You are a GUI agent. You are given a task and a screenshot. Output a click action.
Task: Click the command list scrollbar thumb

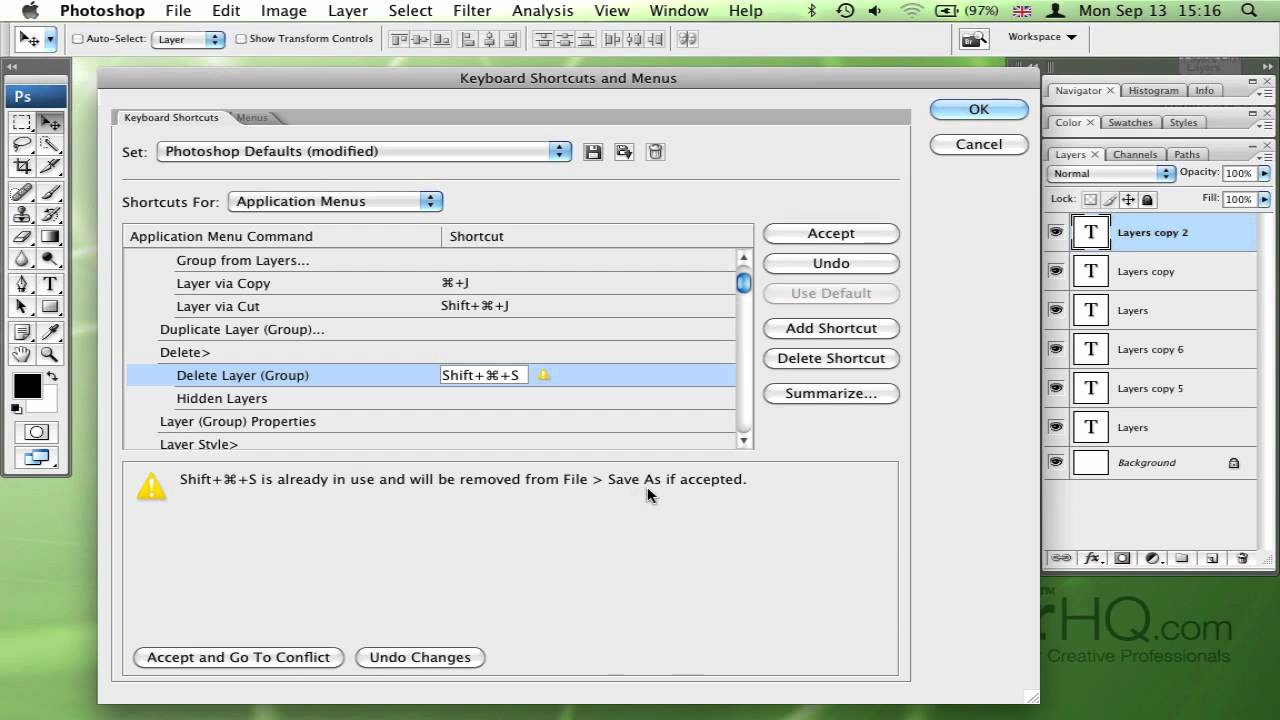tap(744, 284)
